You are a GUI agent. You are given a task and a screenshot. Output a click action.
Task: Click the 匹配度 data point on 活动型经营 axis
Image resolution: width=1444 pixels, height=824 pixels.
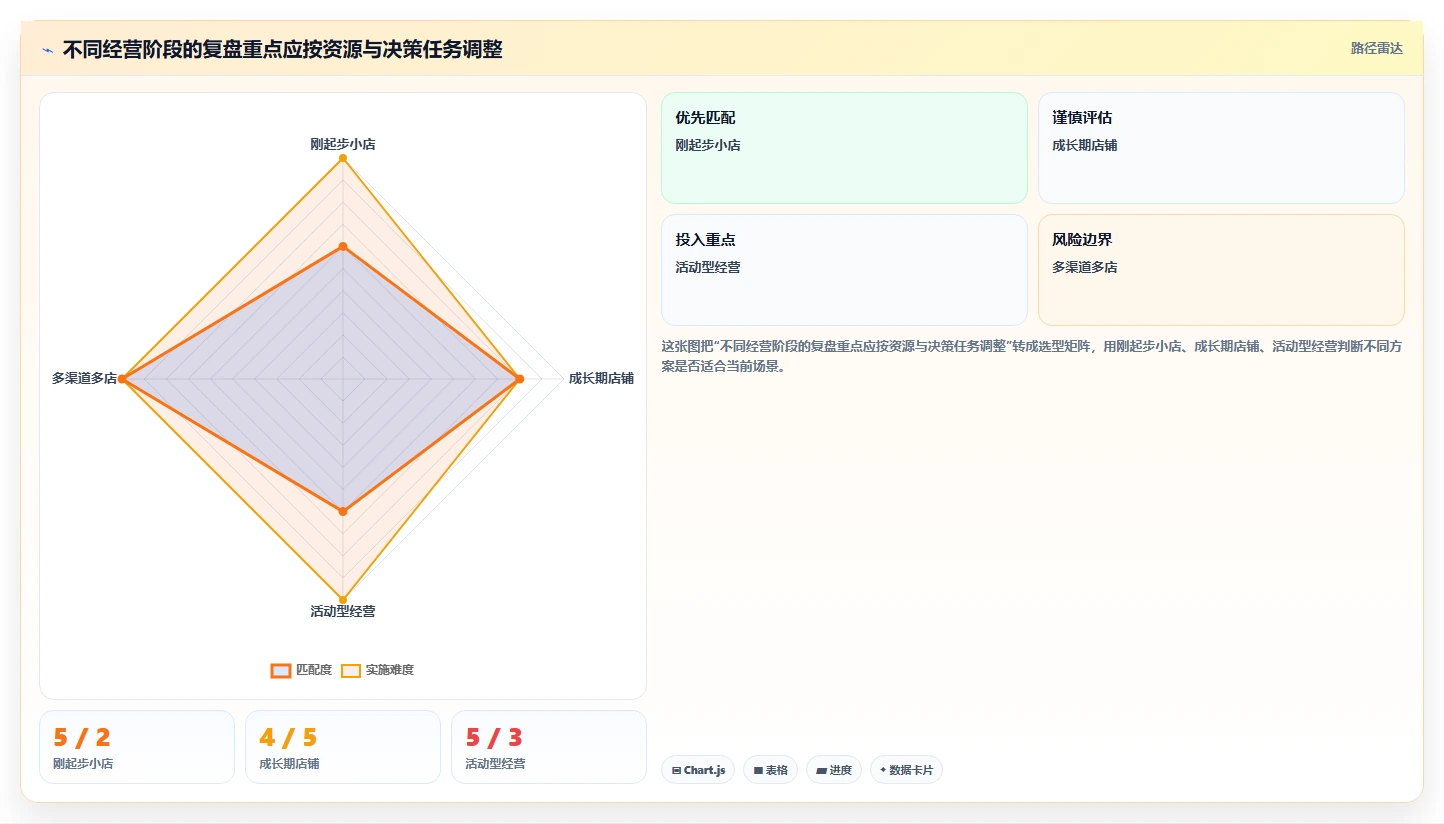[x=343, y=511]
